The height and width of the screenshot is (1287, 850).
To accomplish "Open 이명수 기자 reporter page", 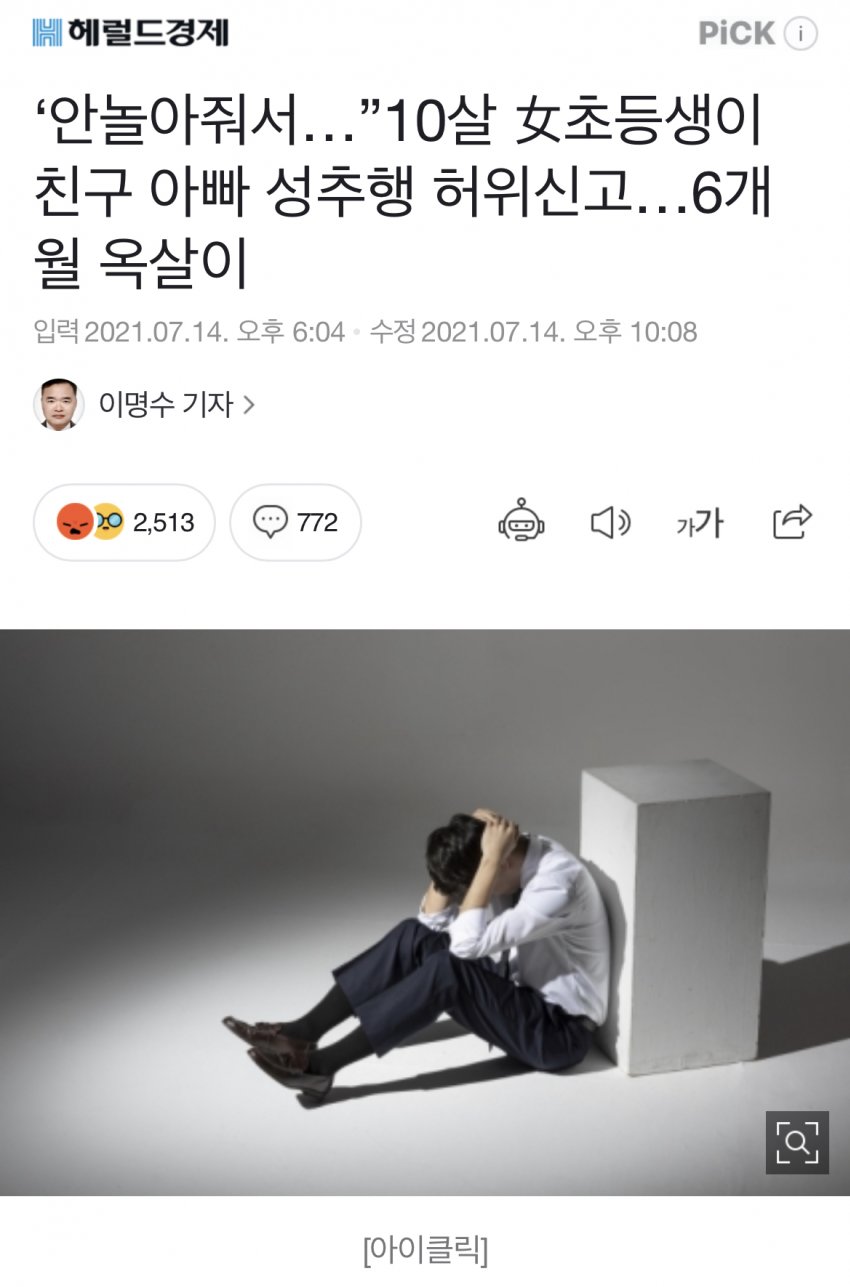I will [165, 405].
